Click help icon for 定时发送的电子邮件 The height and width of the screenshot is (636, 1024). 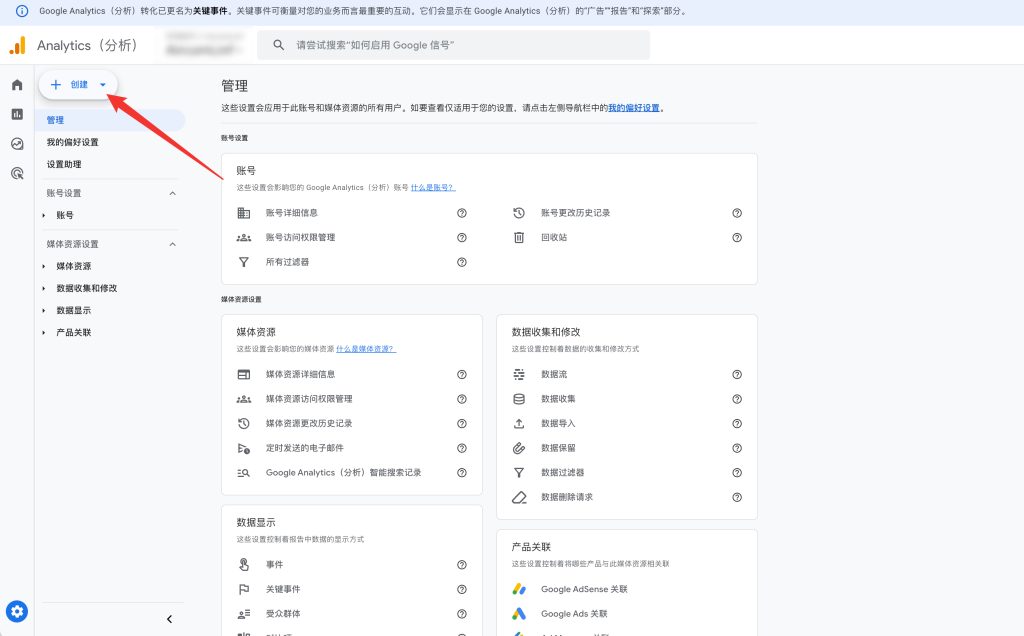462,448
